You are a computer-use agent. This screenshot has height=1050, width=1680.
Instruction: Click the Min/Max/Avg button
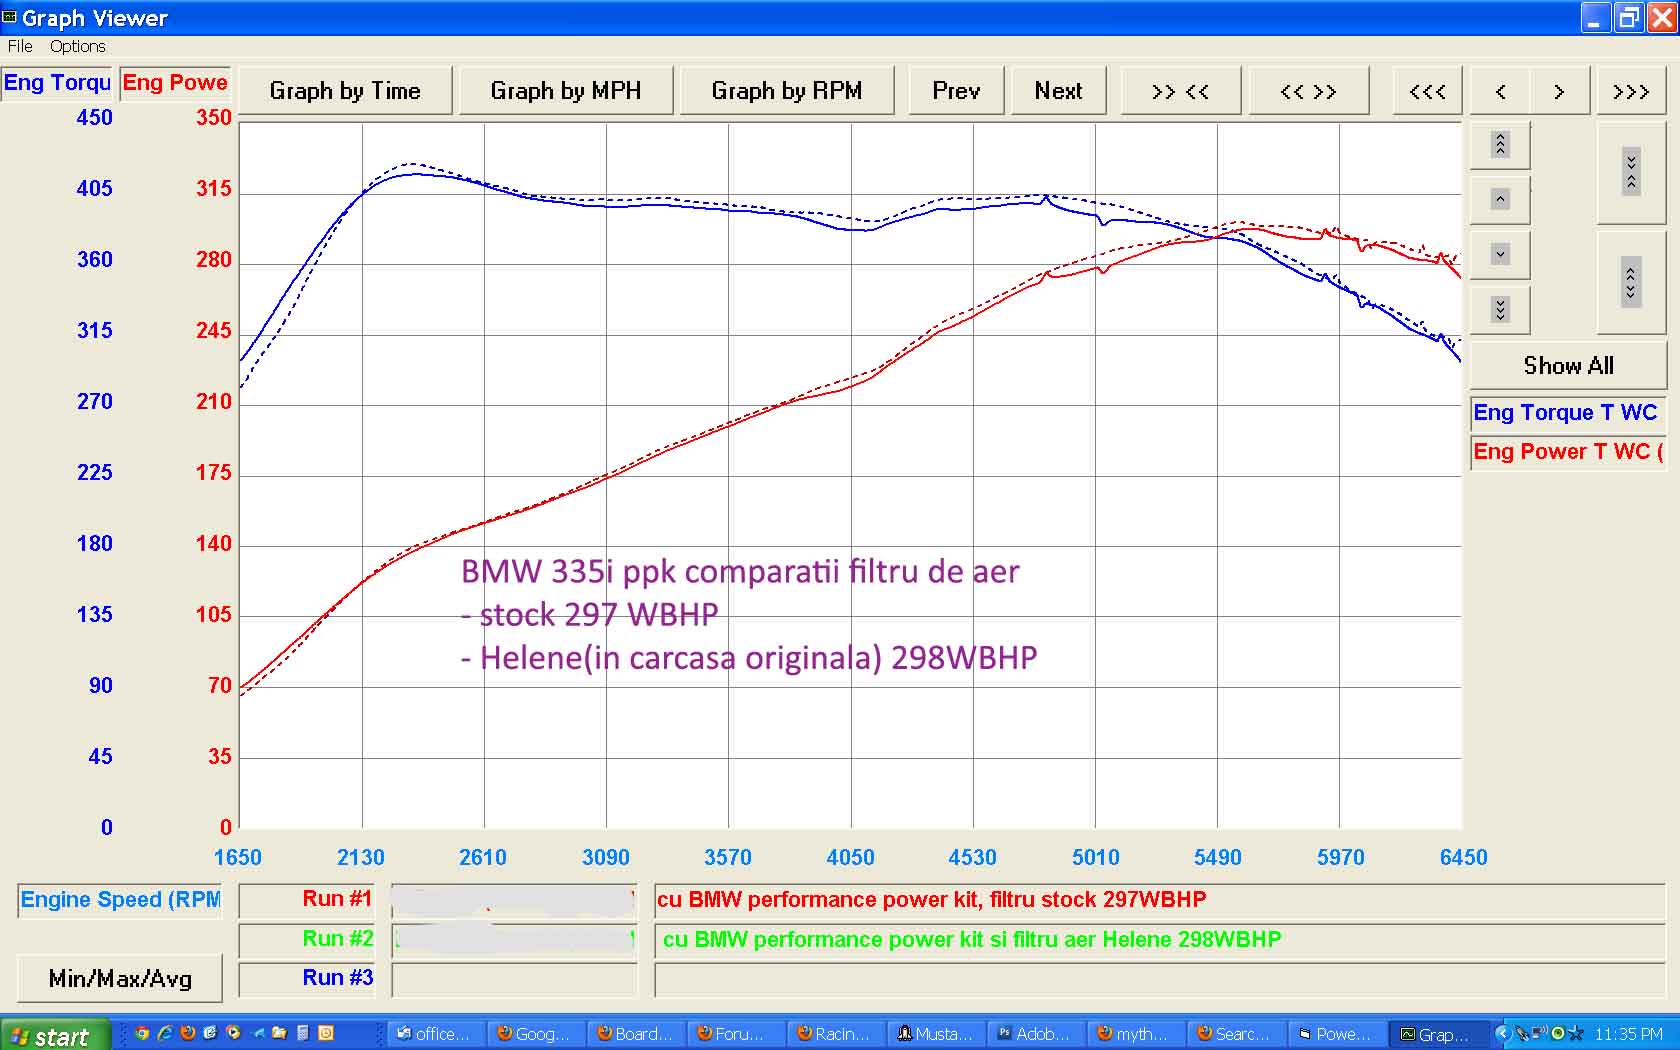pos(120,979)
